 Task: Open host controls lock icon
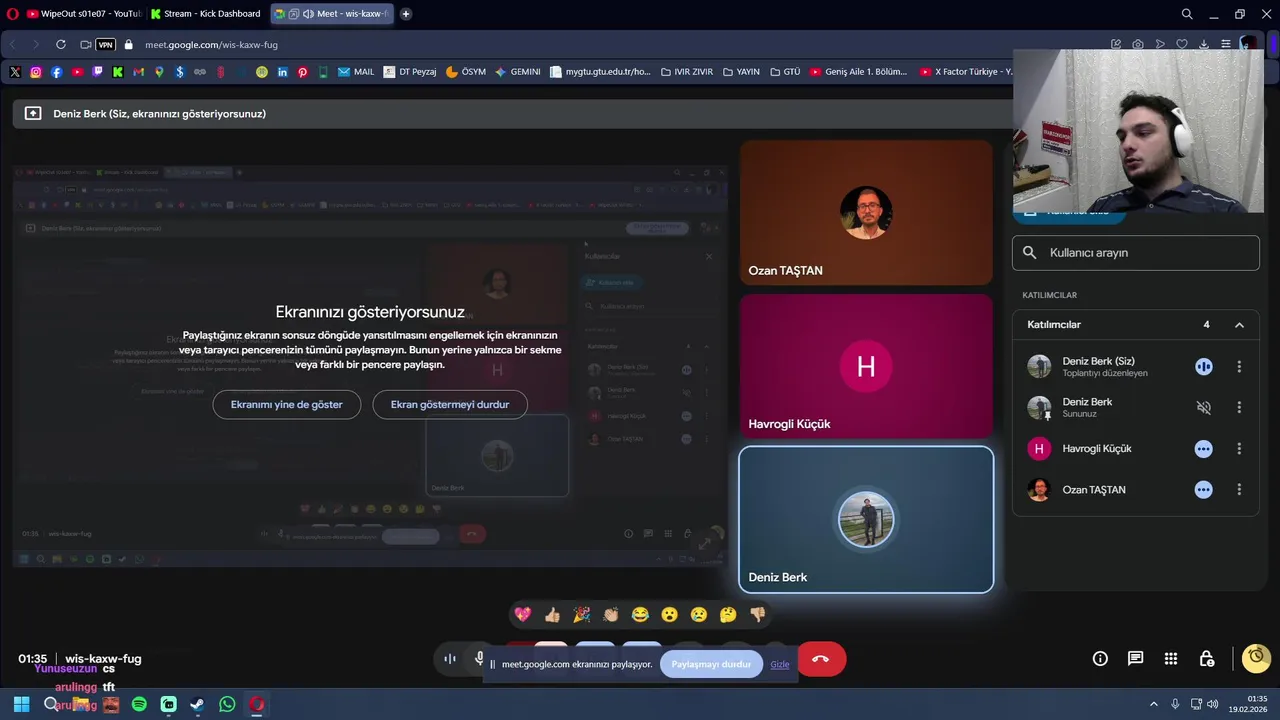click(1207, 658)
